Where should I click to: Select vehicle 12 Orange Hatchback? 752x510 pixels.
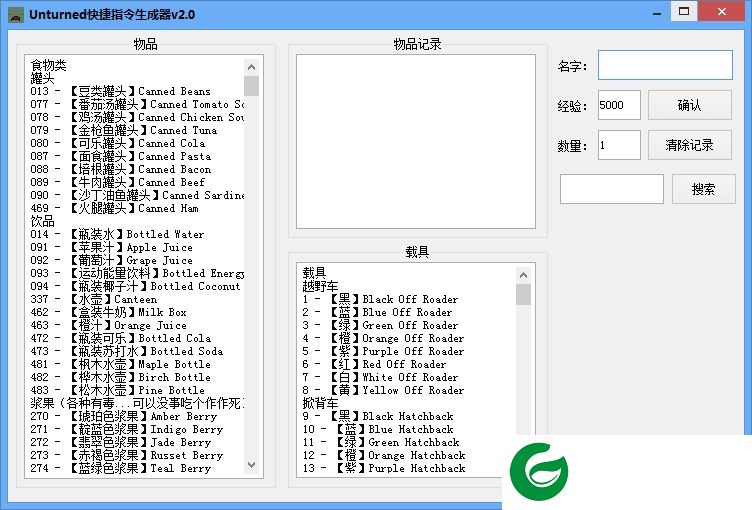tap(384, 455)
